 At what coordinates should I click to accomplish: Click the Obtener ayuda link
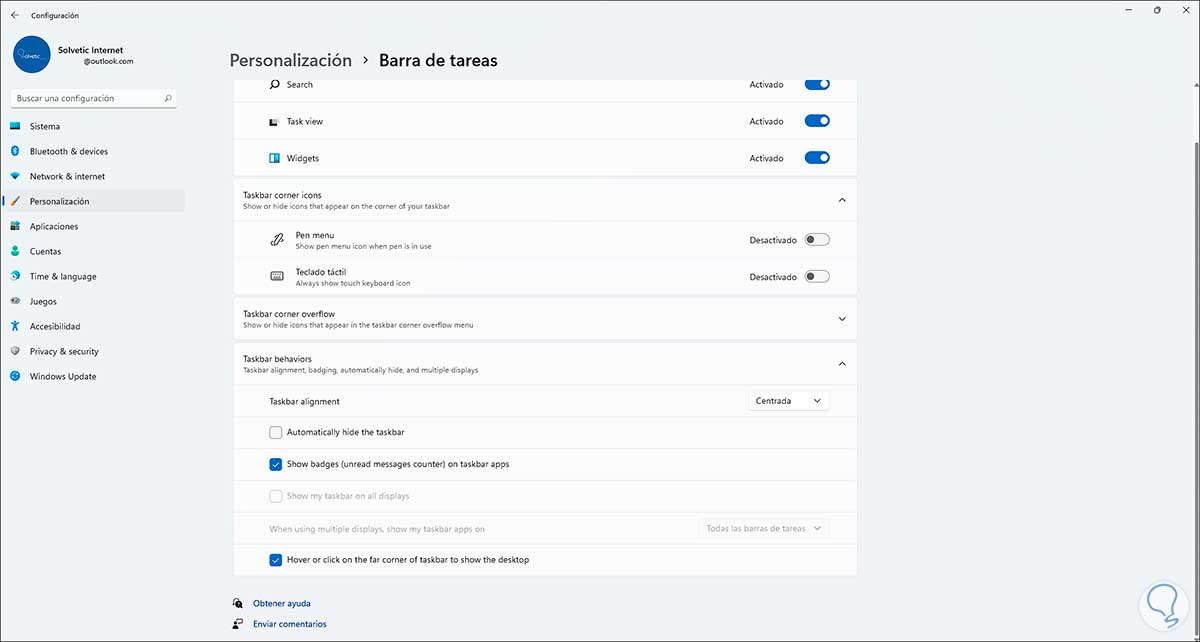[x=281, y=604]
